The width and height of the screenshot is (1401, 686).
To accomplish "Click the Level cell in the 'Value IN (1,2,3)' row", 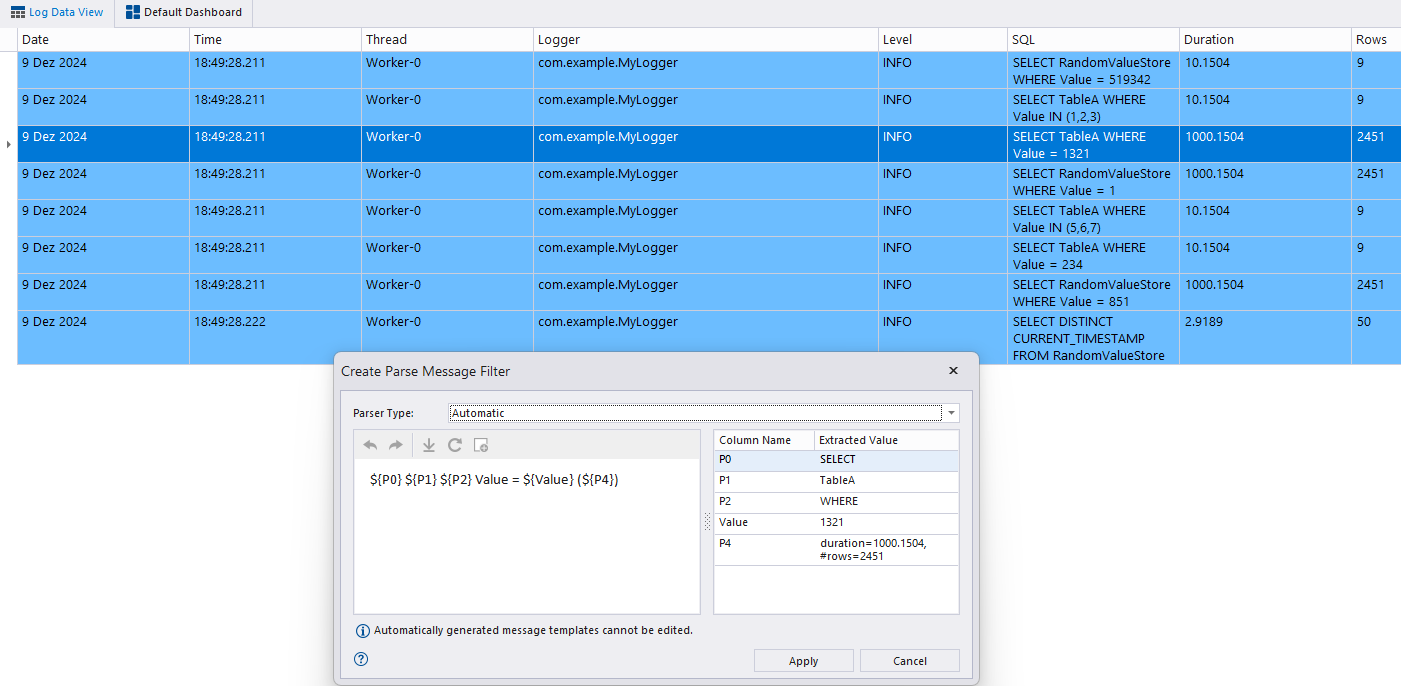I will click(943, 108).
